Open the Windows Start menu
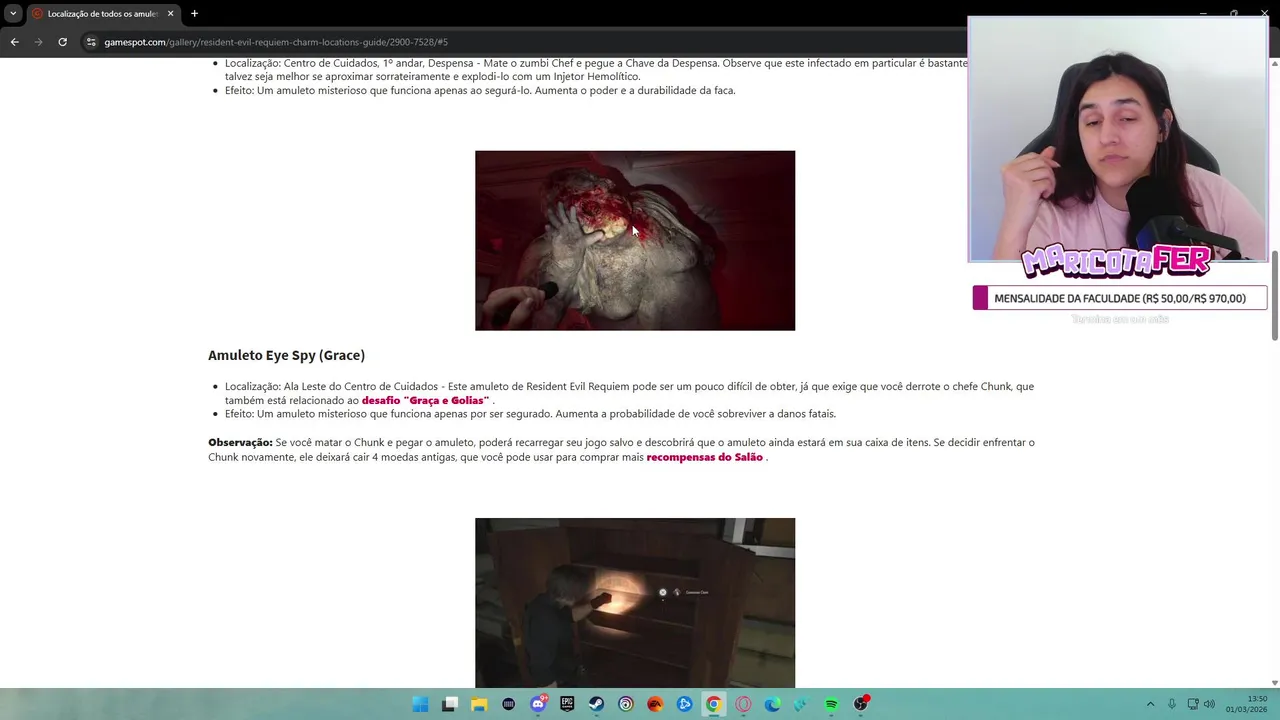Viewport: 1280px width, 720px height. (x=421, y=704)
